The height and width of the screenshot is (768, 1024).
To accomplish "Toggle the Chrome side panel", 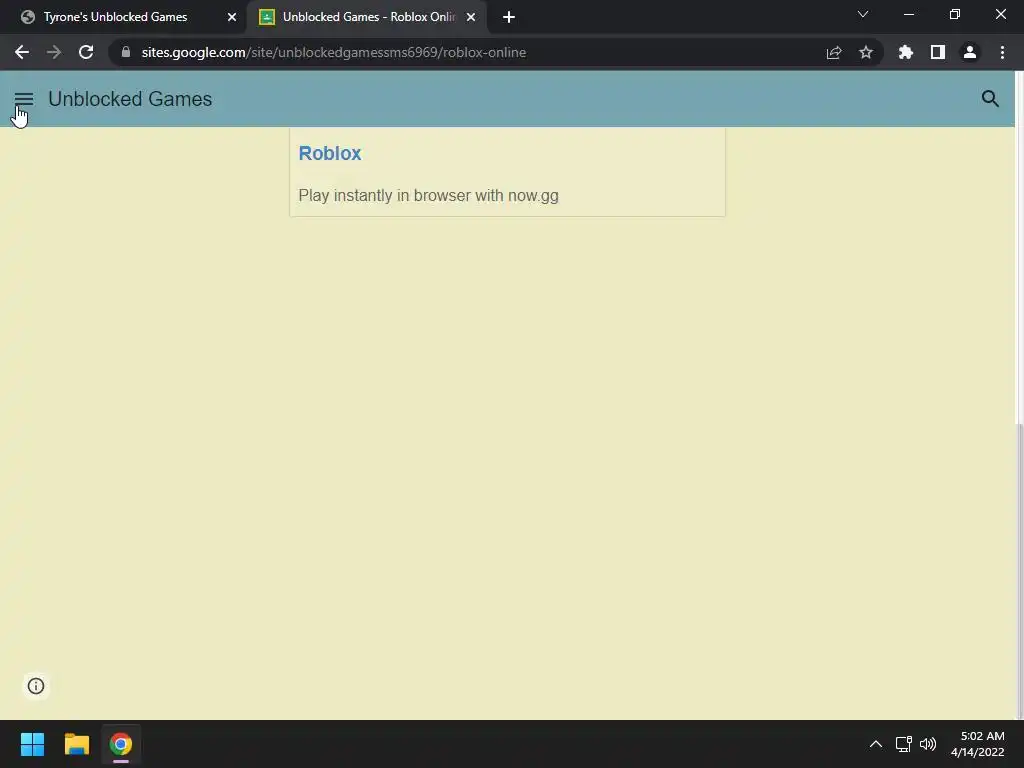I will pyautogui.click(x=938, y=52).
